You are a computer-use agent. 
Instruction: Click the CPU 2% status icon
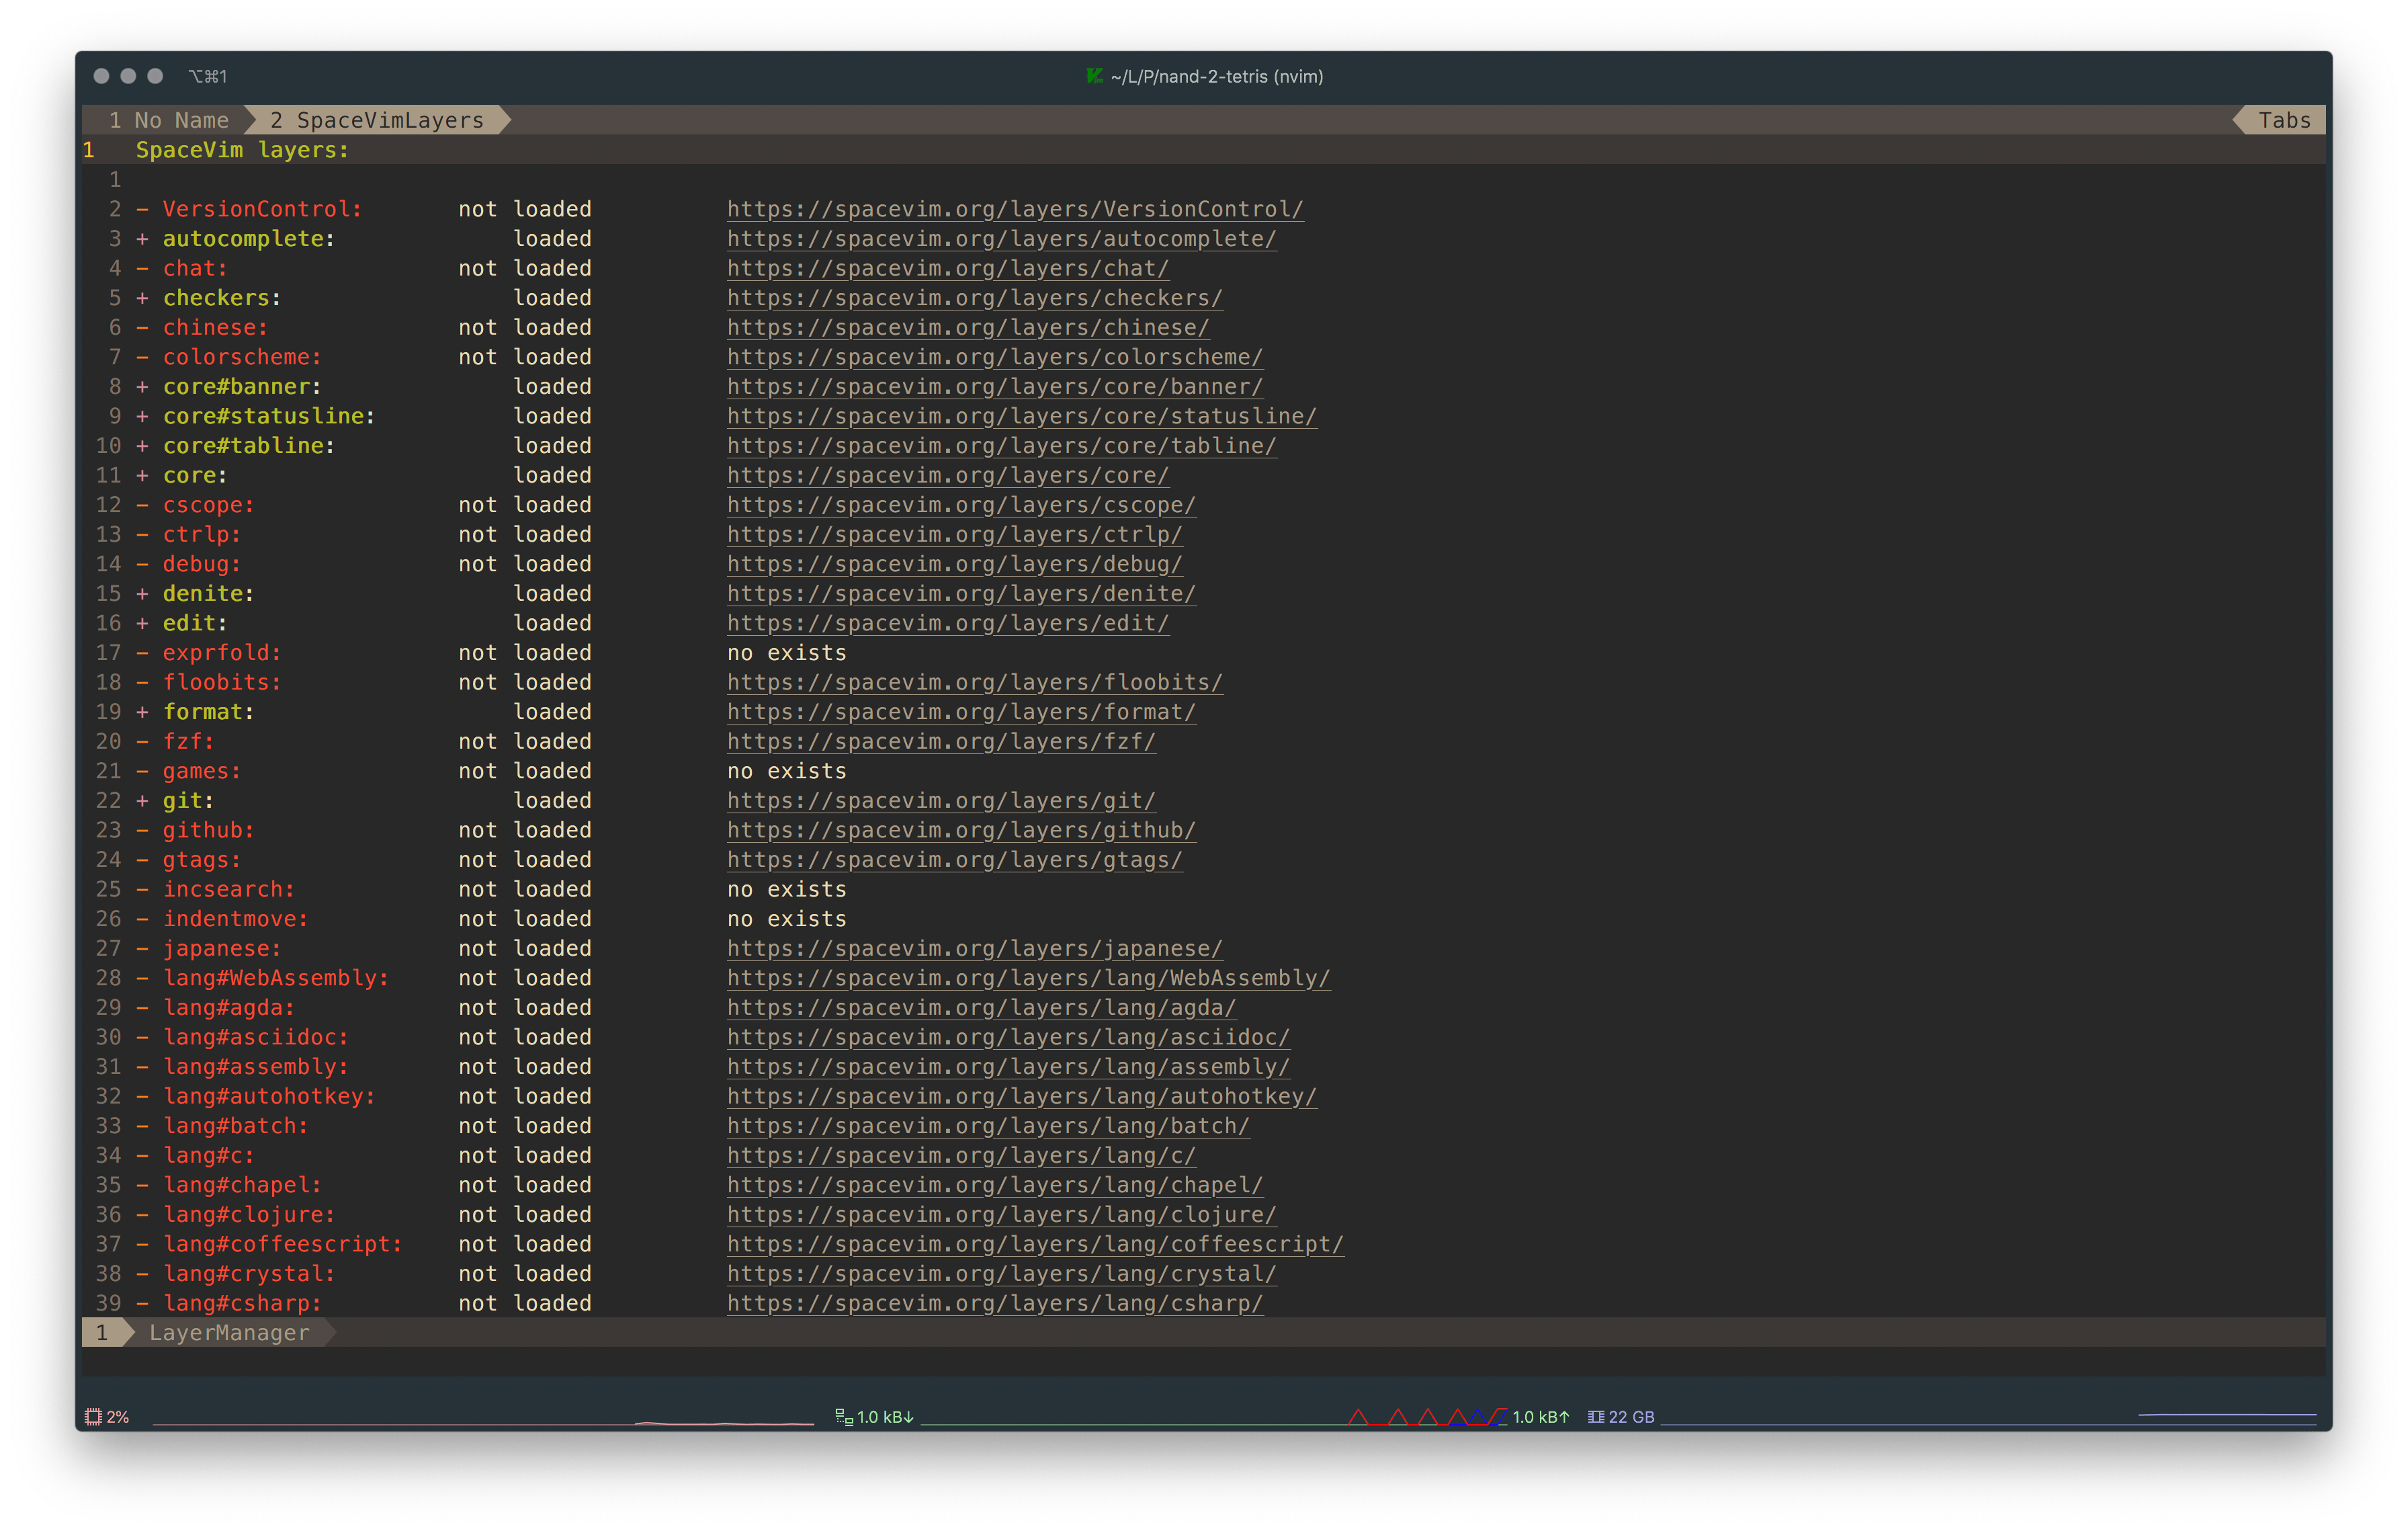94,1416
